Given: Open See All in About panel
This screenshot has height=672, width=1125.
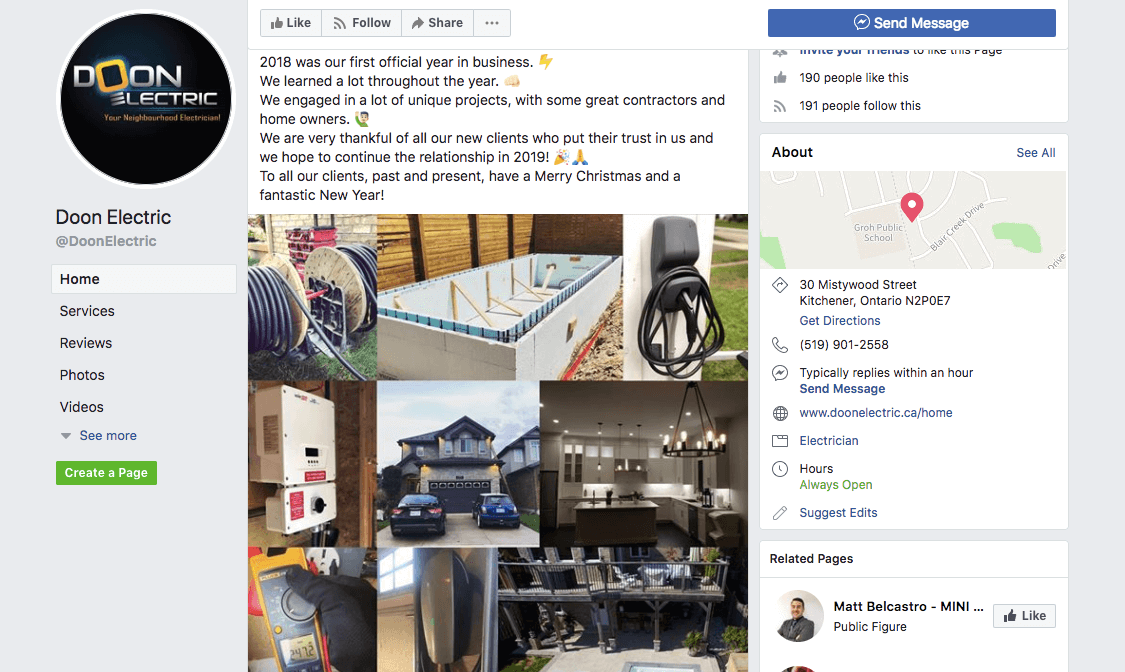Looking at the screenshot, I should tap(1035, 153).
